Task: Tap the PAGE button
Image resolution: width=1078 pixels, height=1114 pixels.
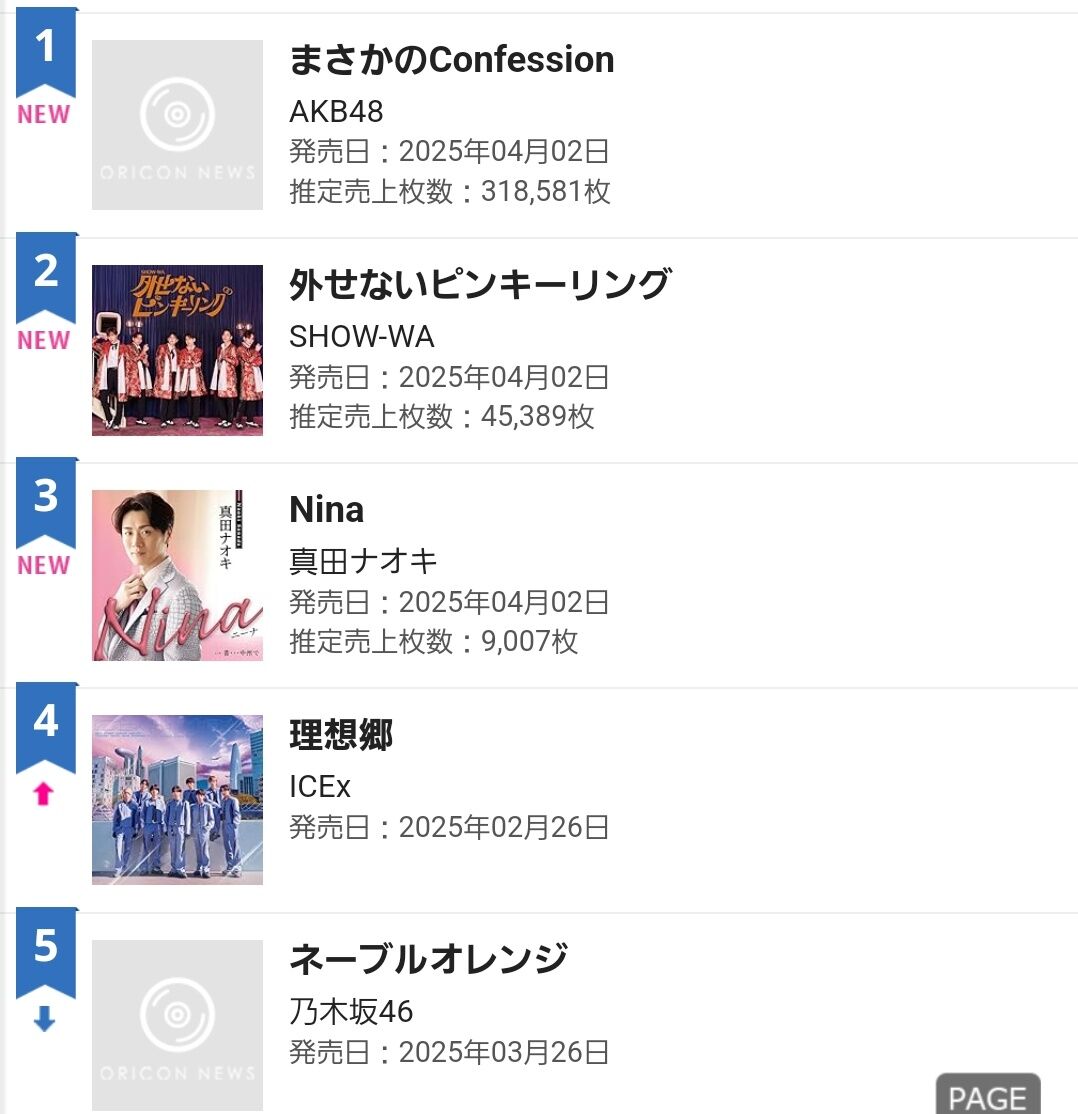Action: coord(988,1097)
